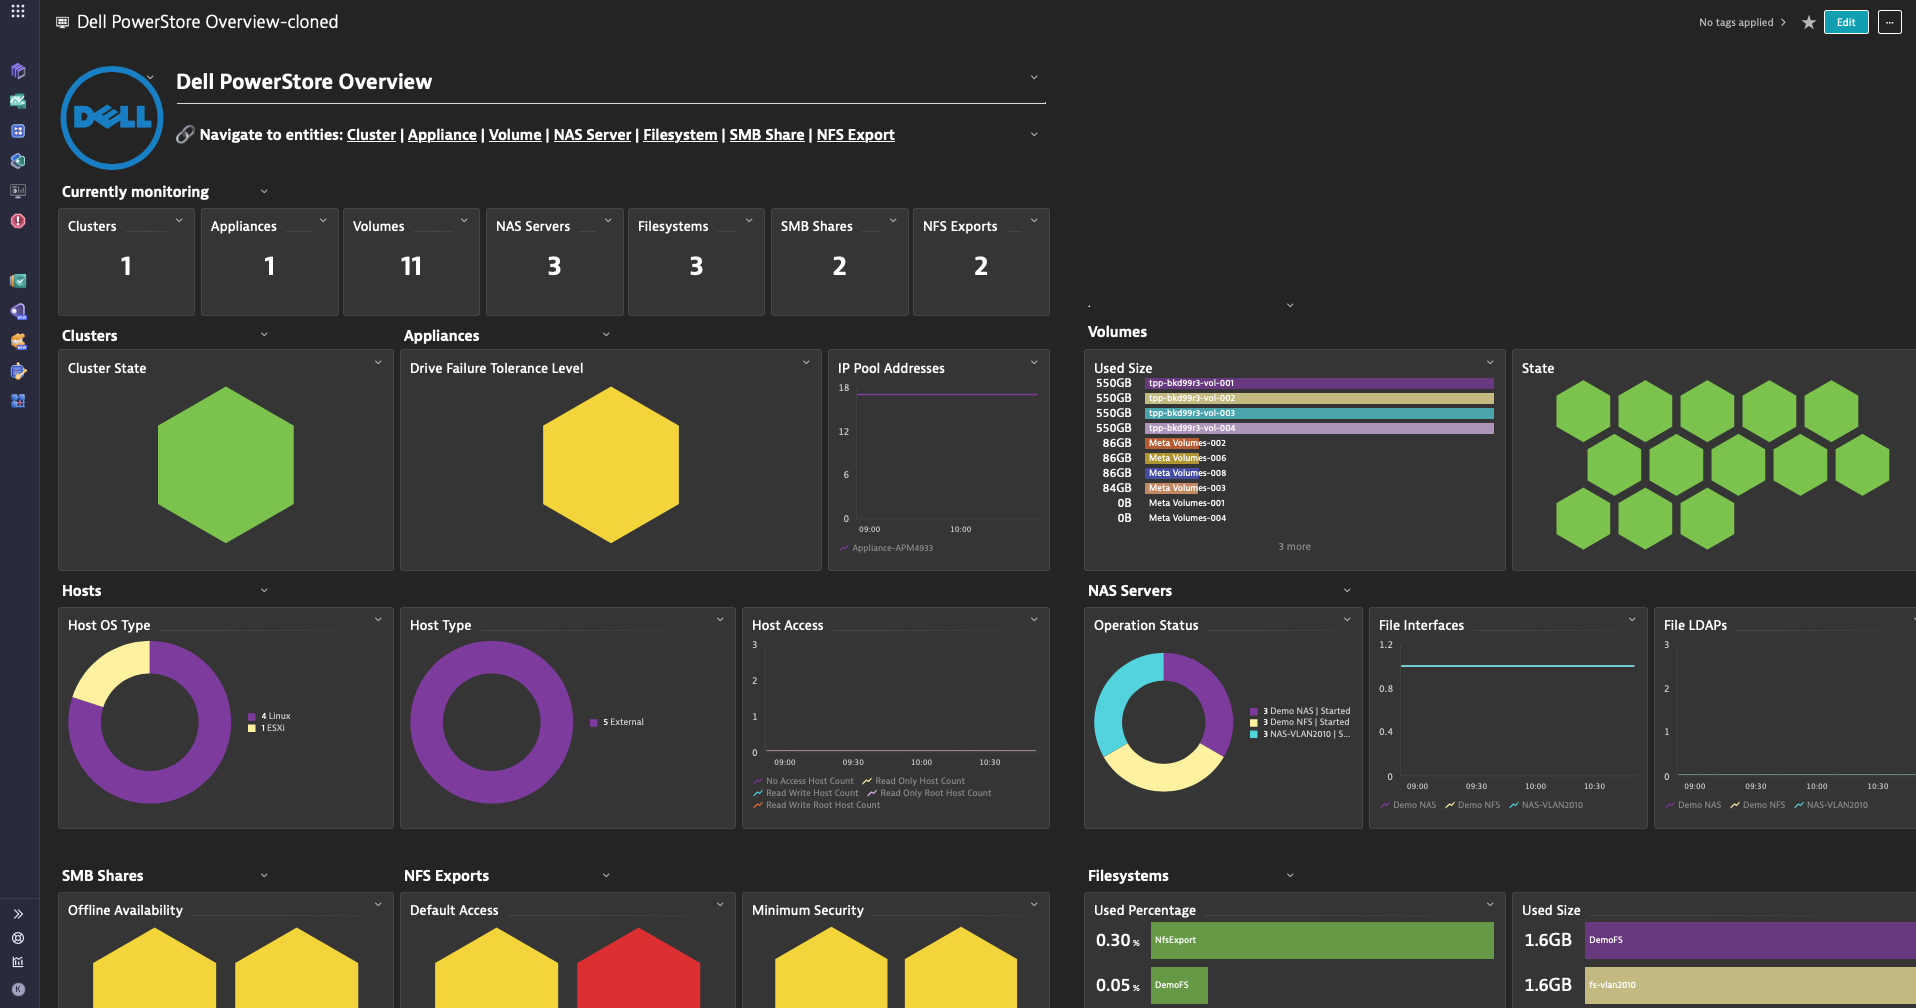Click the NAS Servers count value 3

tap(554, 266)
